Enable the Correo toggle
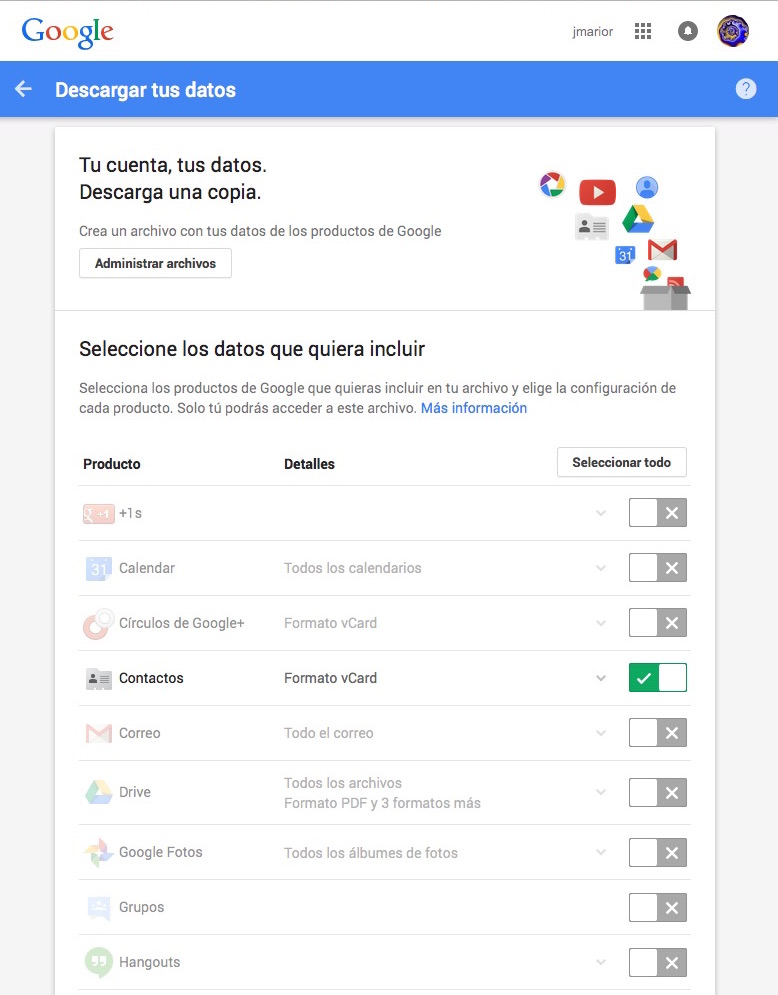 point(657,733)
